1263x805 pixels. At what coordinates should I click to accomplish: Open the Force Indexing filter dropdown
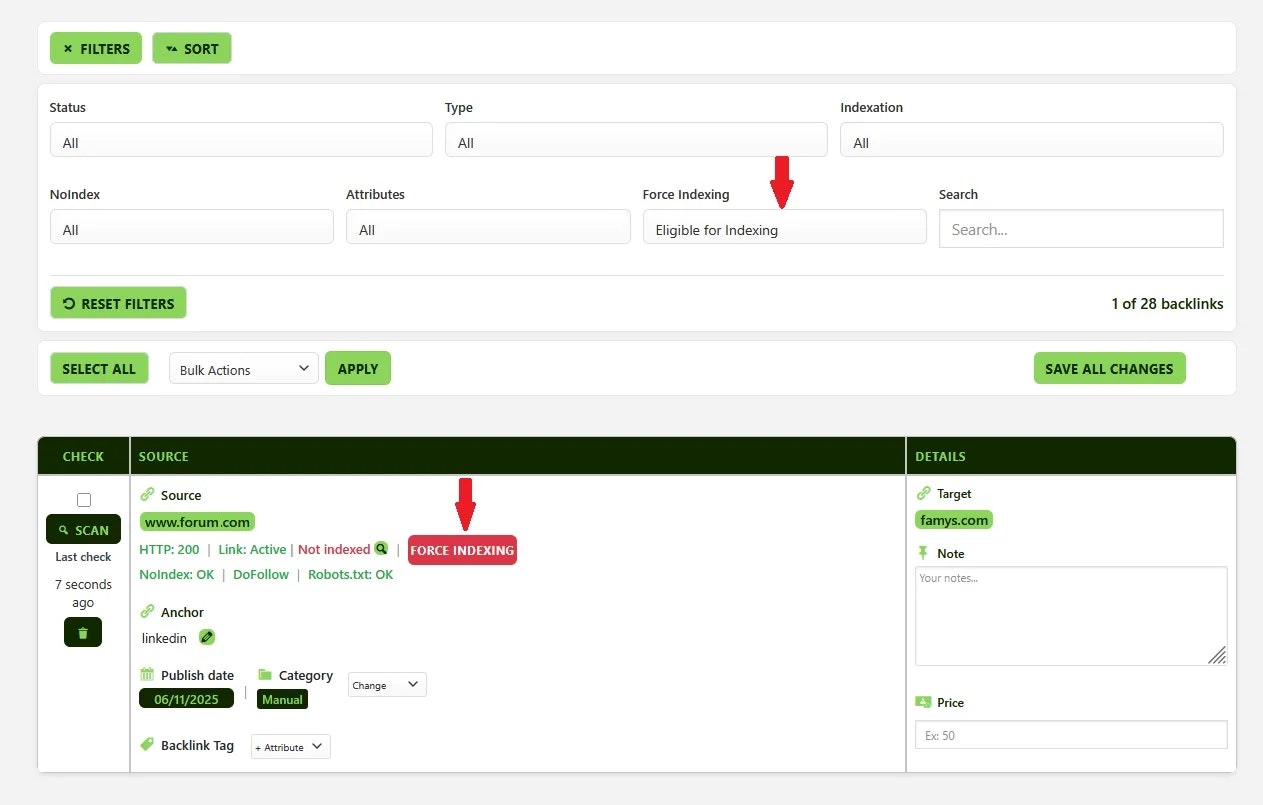click(x=784, y=229)
